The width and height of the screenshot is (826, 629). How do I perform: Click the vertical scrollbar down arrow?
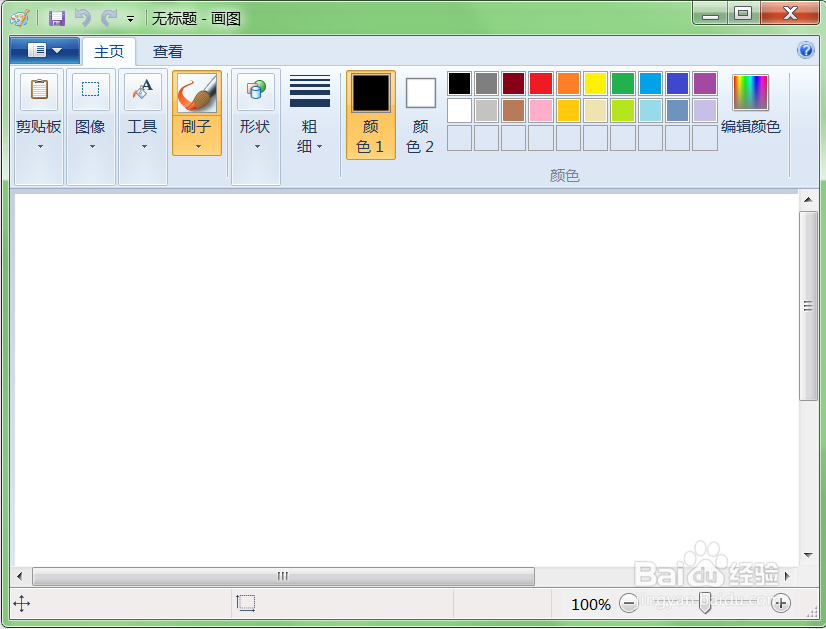(x=808, y=555)
